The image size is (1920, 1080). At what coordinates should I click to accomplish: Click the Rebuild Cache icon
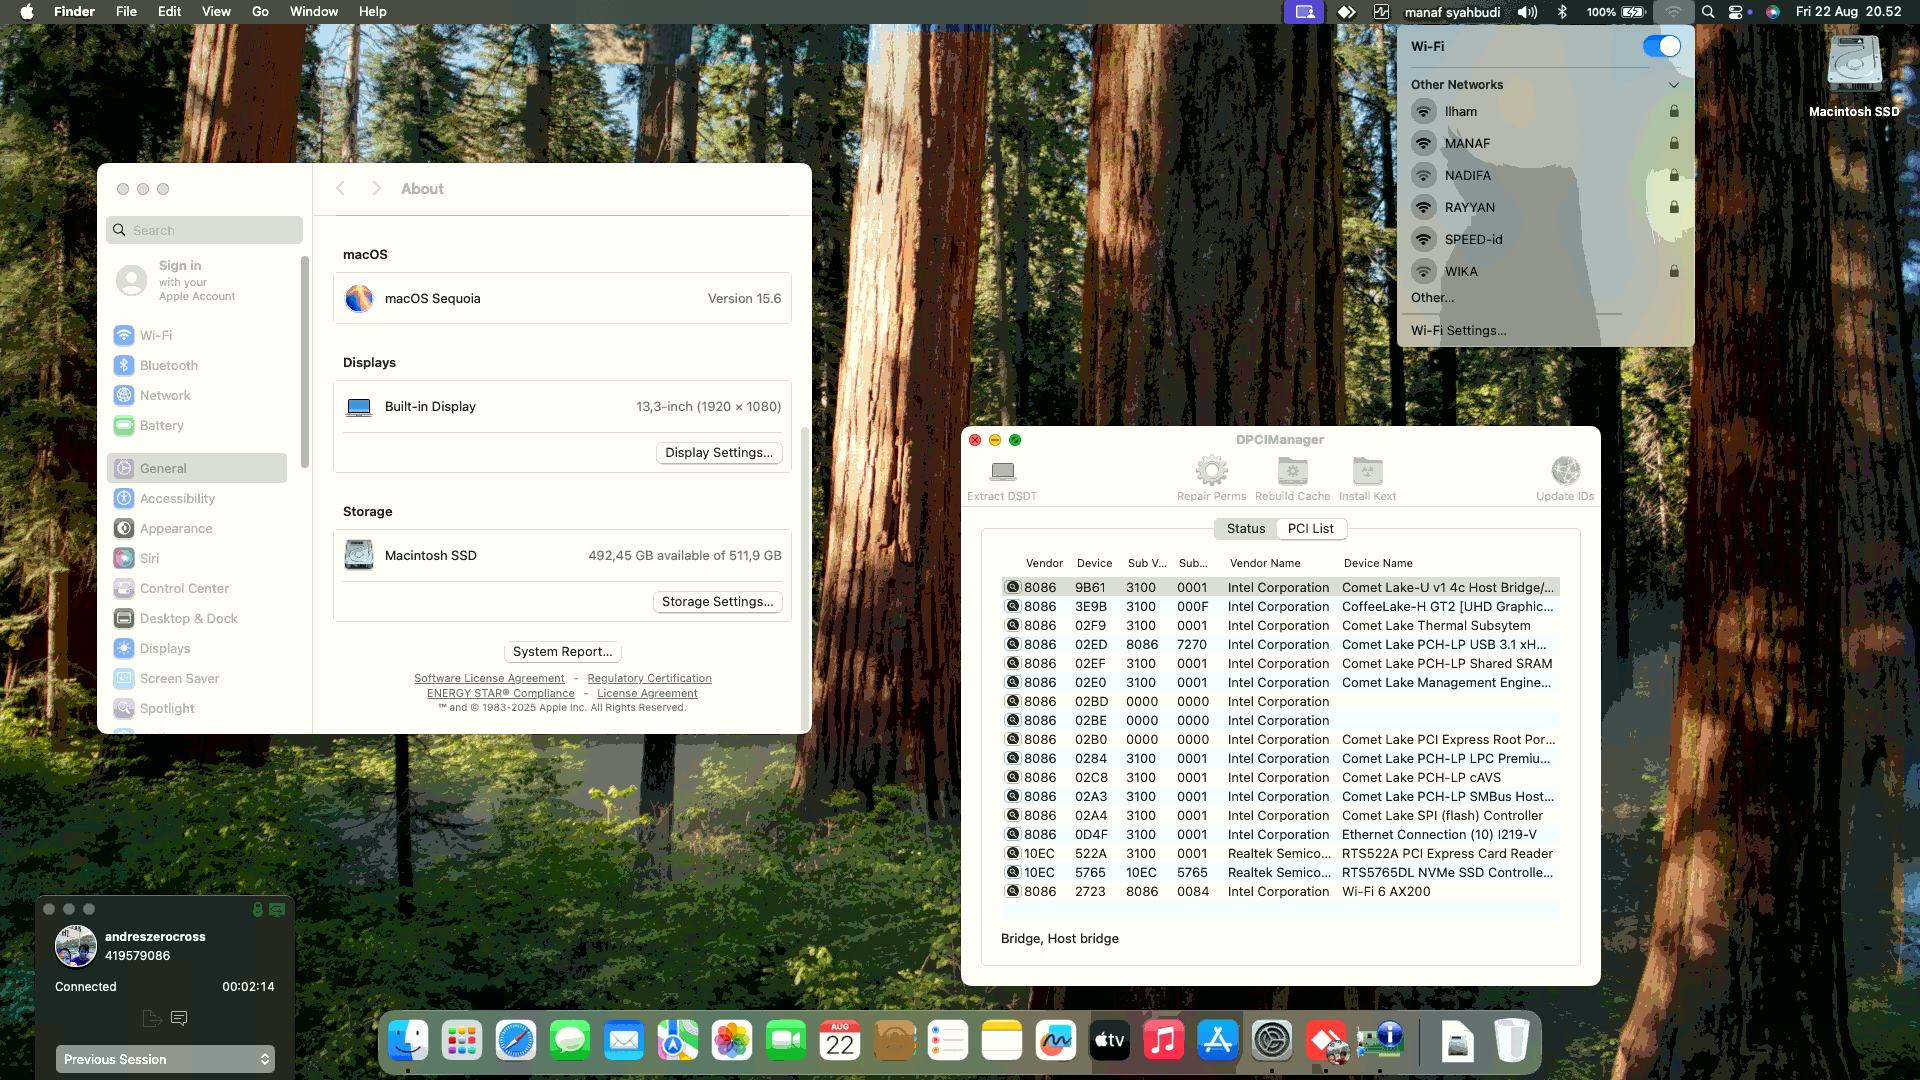coord(1292,472)
